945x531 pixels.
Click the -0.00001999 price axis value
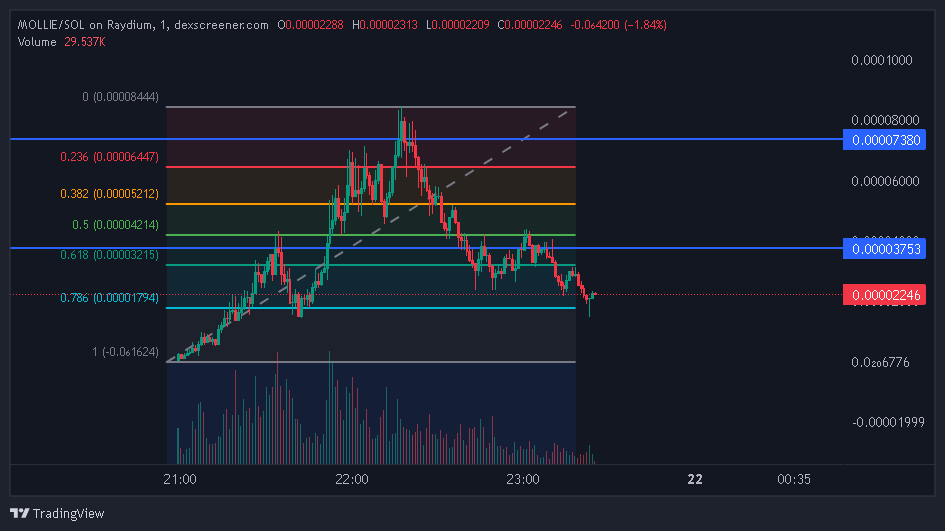(x=888, y=422)
